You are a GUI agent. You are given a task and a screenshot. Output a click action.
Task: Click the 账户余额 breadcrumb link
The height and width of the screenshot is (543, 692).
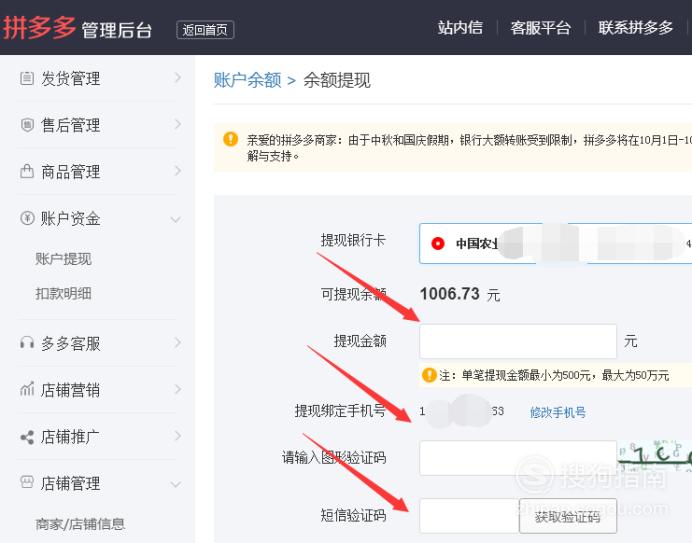[248, 80]
